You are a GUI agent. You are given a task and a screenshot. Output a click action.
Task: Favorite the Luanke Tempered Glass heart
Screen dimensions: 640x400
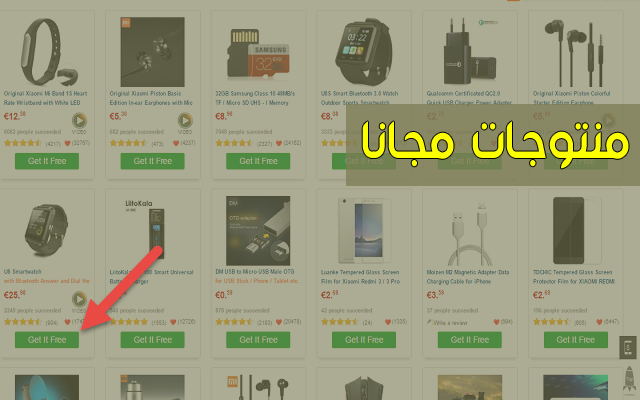388,322
